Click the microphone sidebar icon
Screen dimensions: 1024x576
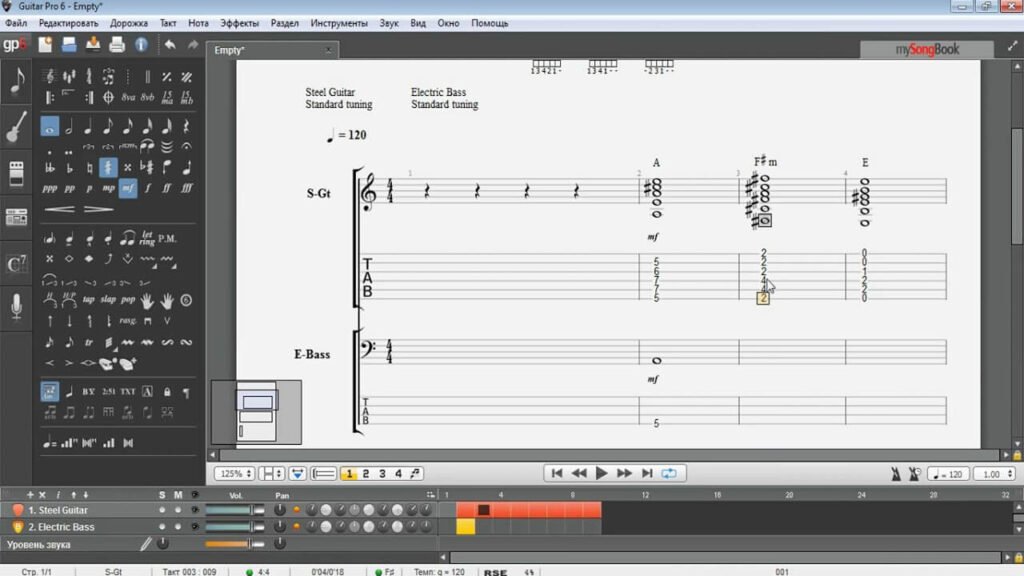pos(16,307)
